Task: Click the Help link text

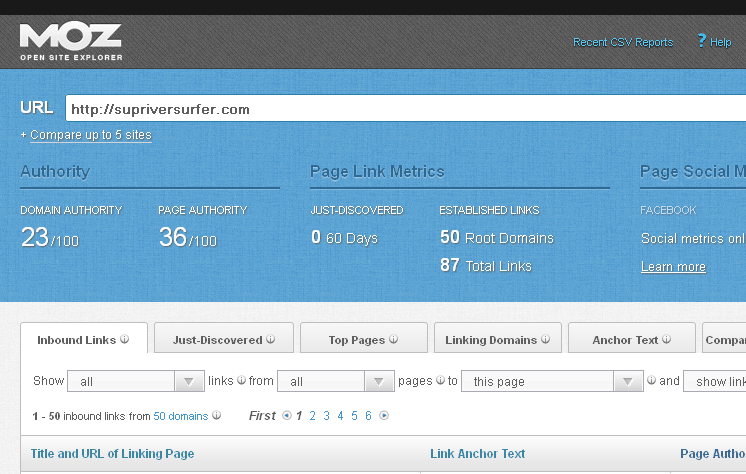Action: [x=720, y=42]
